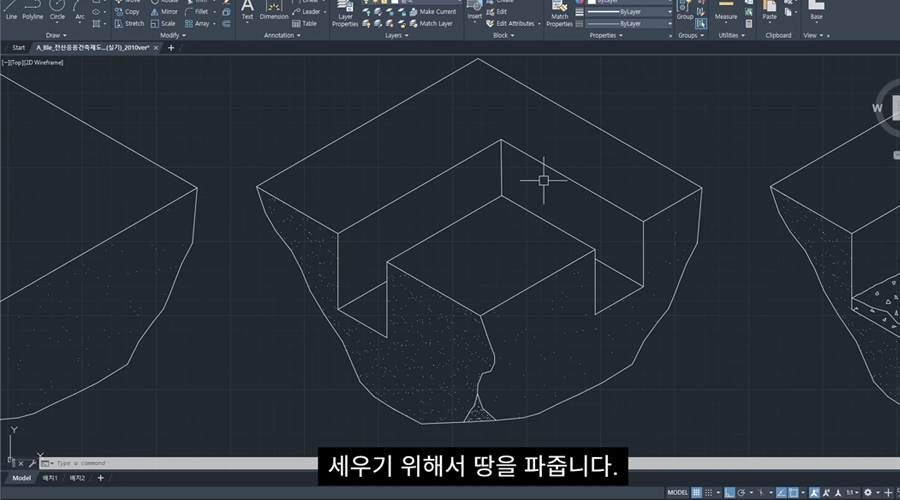The height and width of the screenshot is (500, 900).
Task: Toggle annotation visibility in status bar
Action: coord(814,493)
